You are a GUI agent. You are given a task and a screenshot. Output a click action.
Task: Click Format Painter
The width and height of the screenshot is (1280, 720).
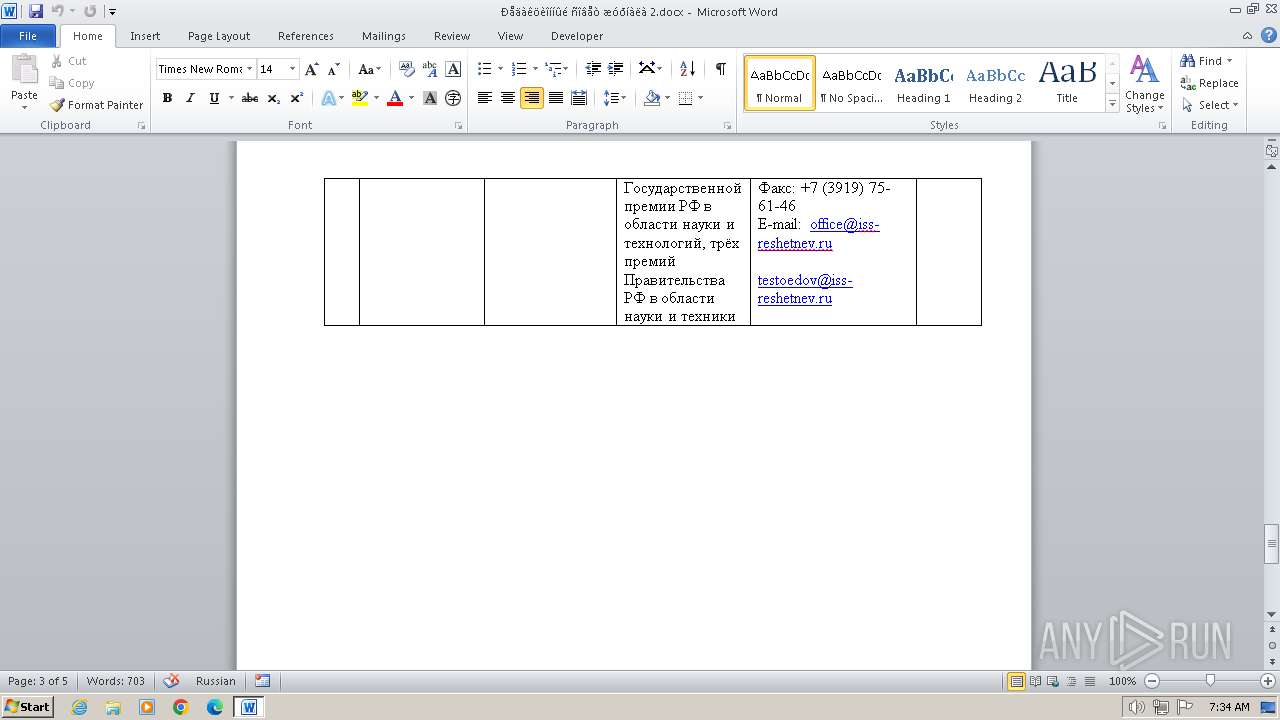coord(96,105)
